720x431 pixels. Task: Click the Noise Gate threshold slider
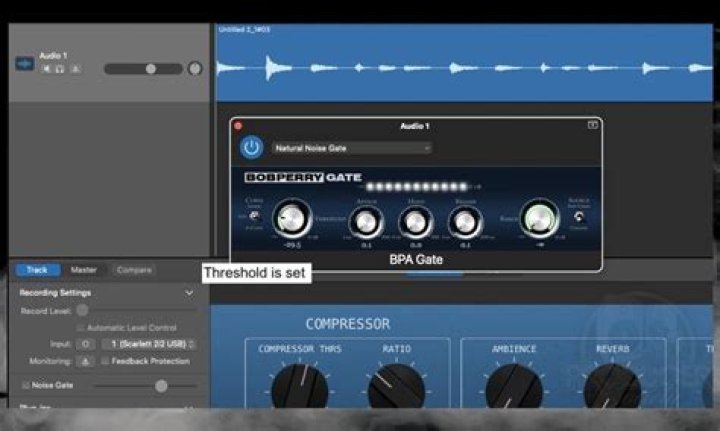point(145,386)
